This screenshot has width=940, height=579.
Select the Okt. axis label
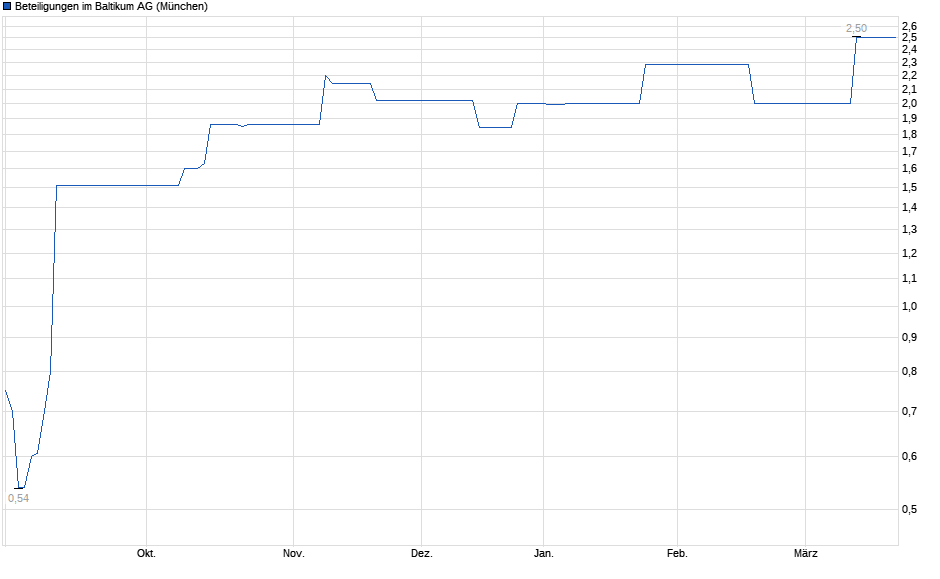coord(146,551)
